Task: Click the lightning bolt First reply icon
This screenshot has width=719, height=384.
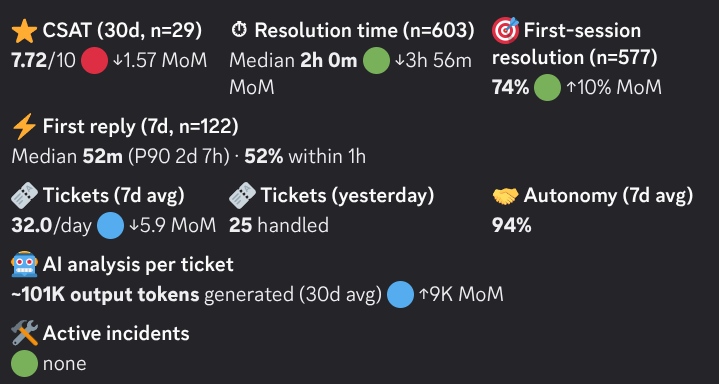Action: point(24,127)
